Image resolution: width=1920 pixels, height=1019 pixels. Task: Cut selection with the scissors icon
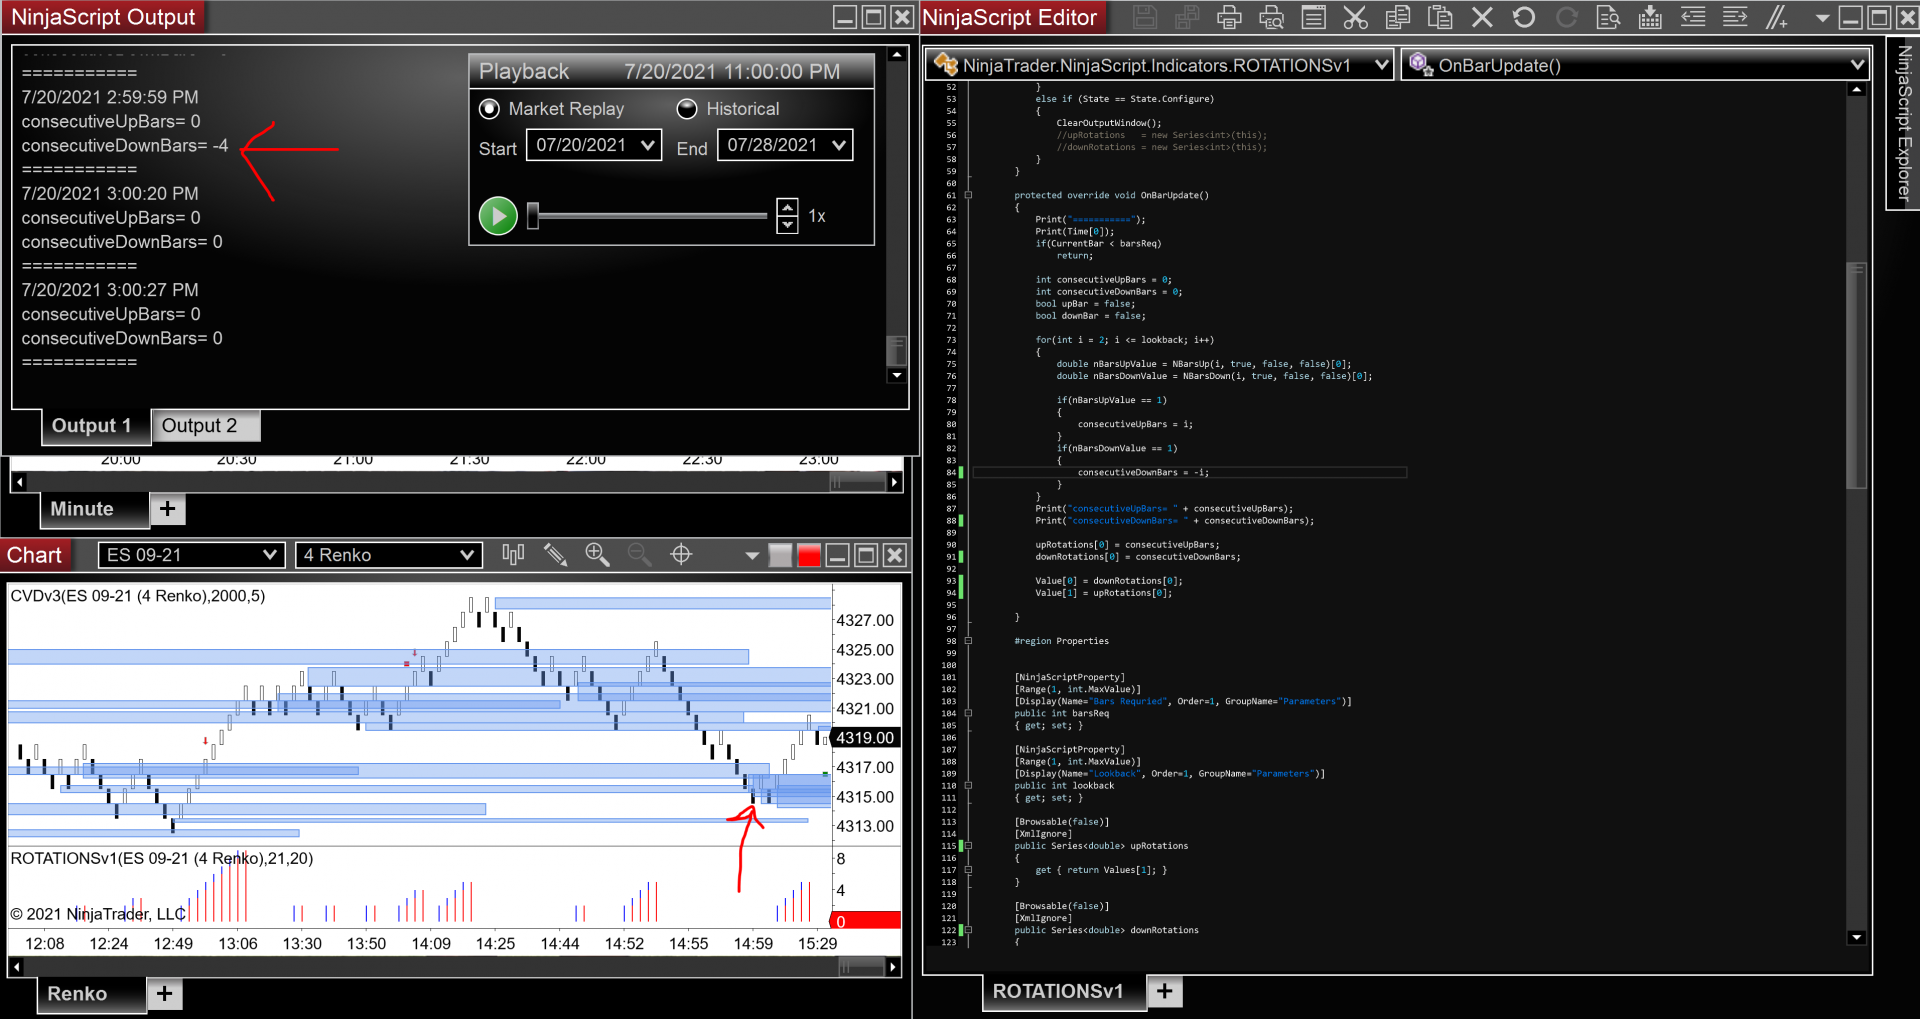click(x=1355, y=17)
